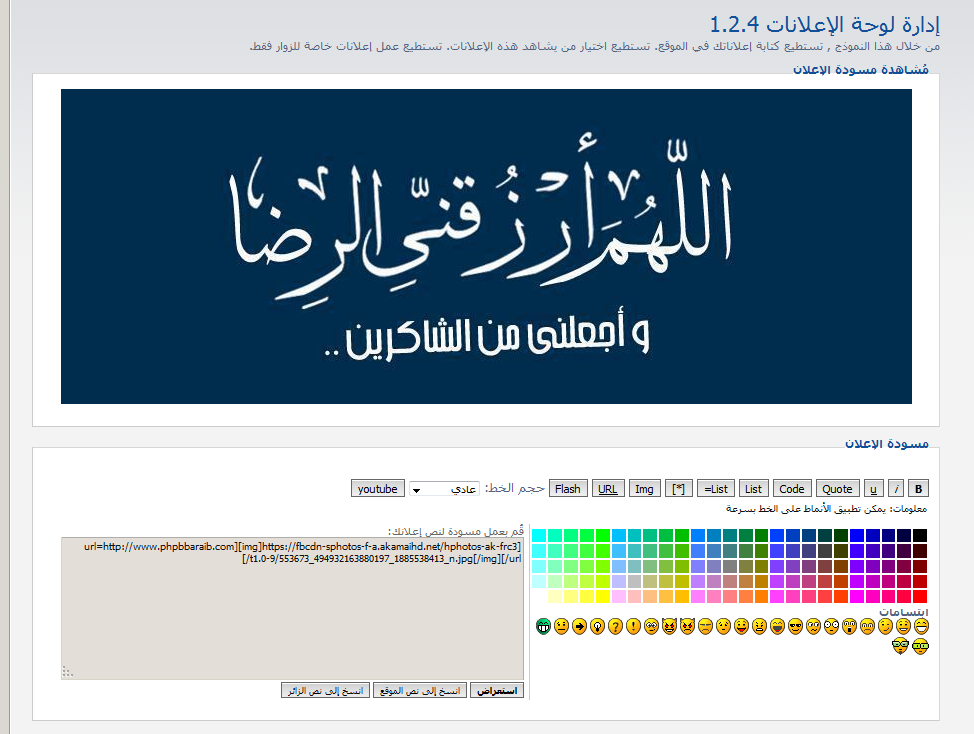Click the Quote BBCode button
The width and height of the screenshot is (974, 734).
837,489
